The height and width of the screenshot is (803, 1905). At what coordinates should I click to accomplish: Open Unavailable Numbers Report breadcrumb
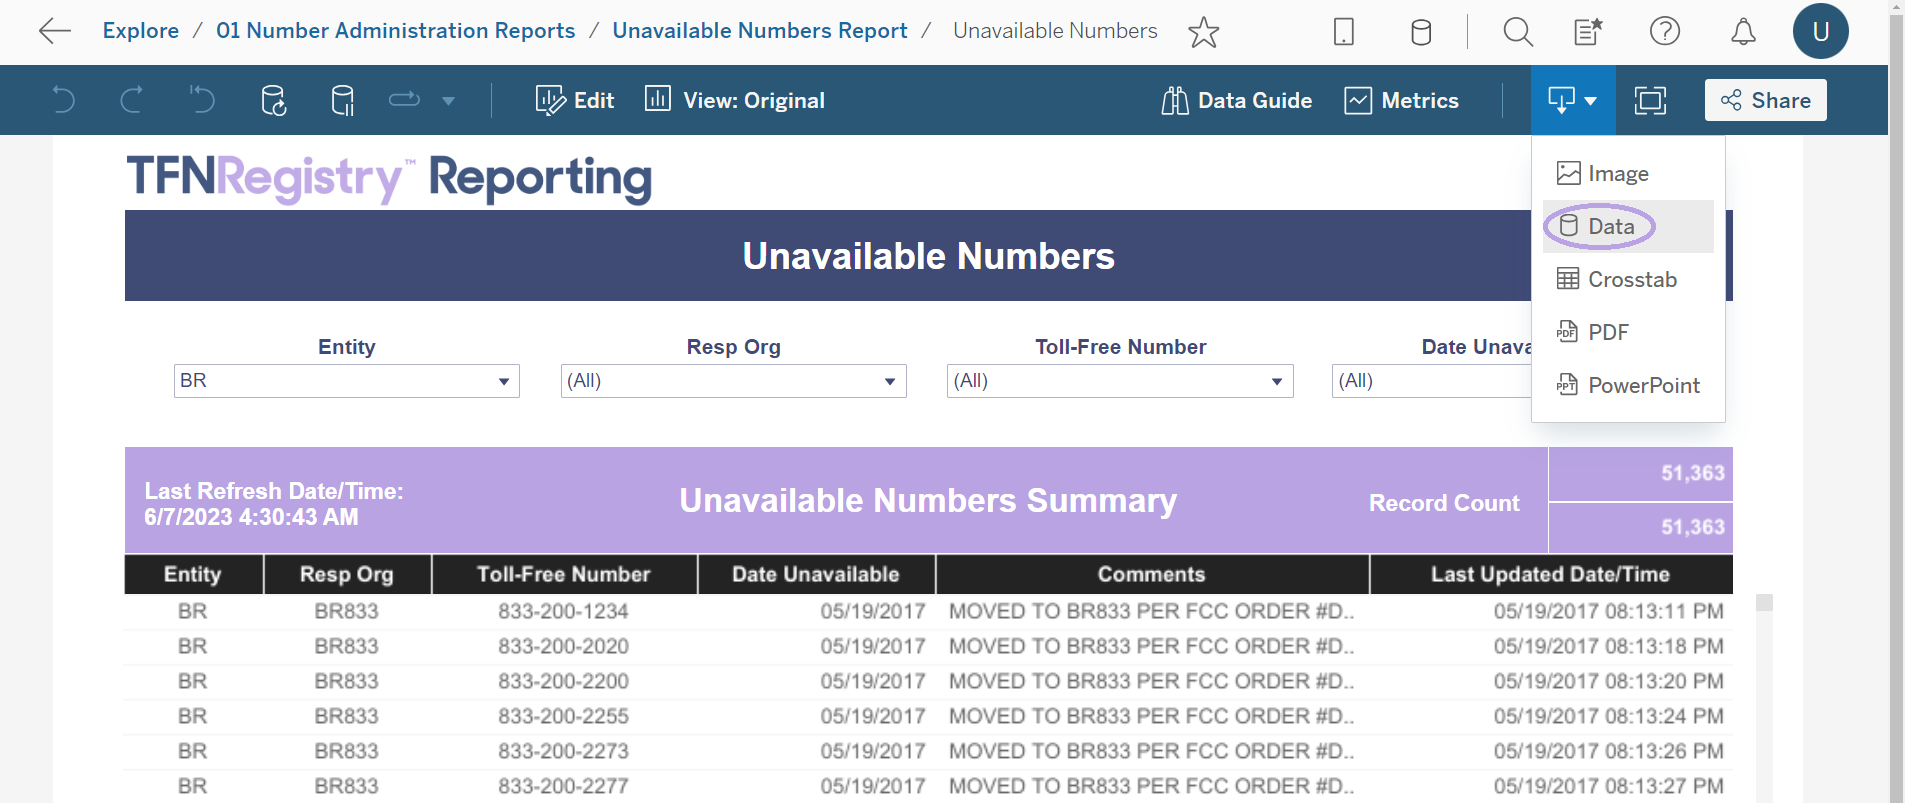760,31
